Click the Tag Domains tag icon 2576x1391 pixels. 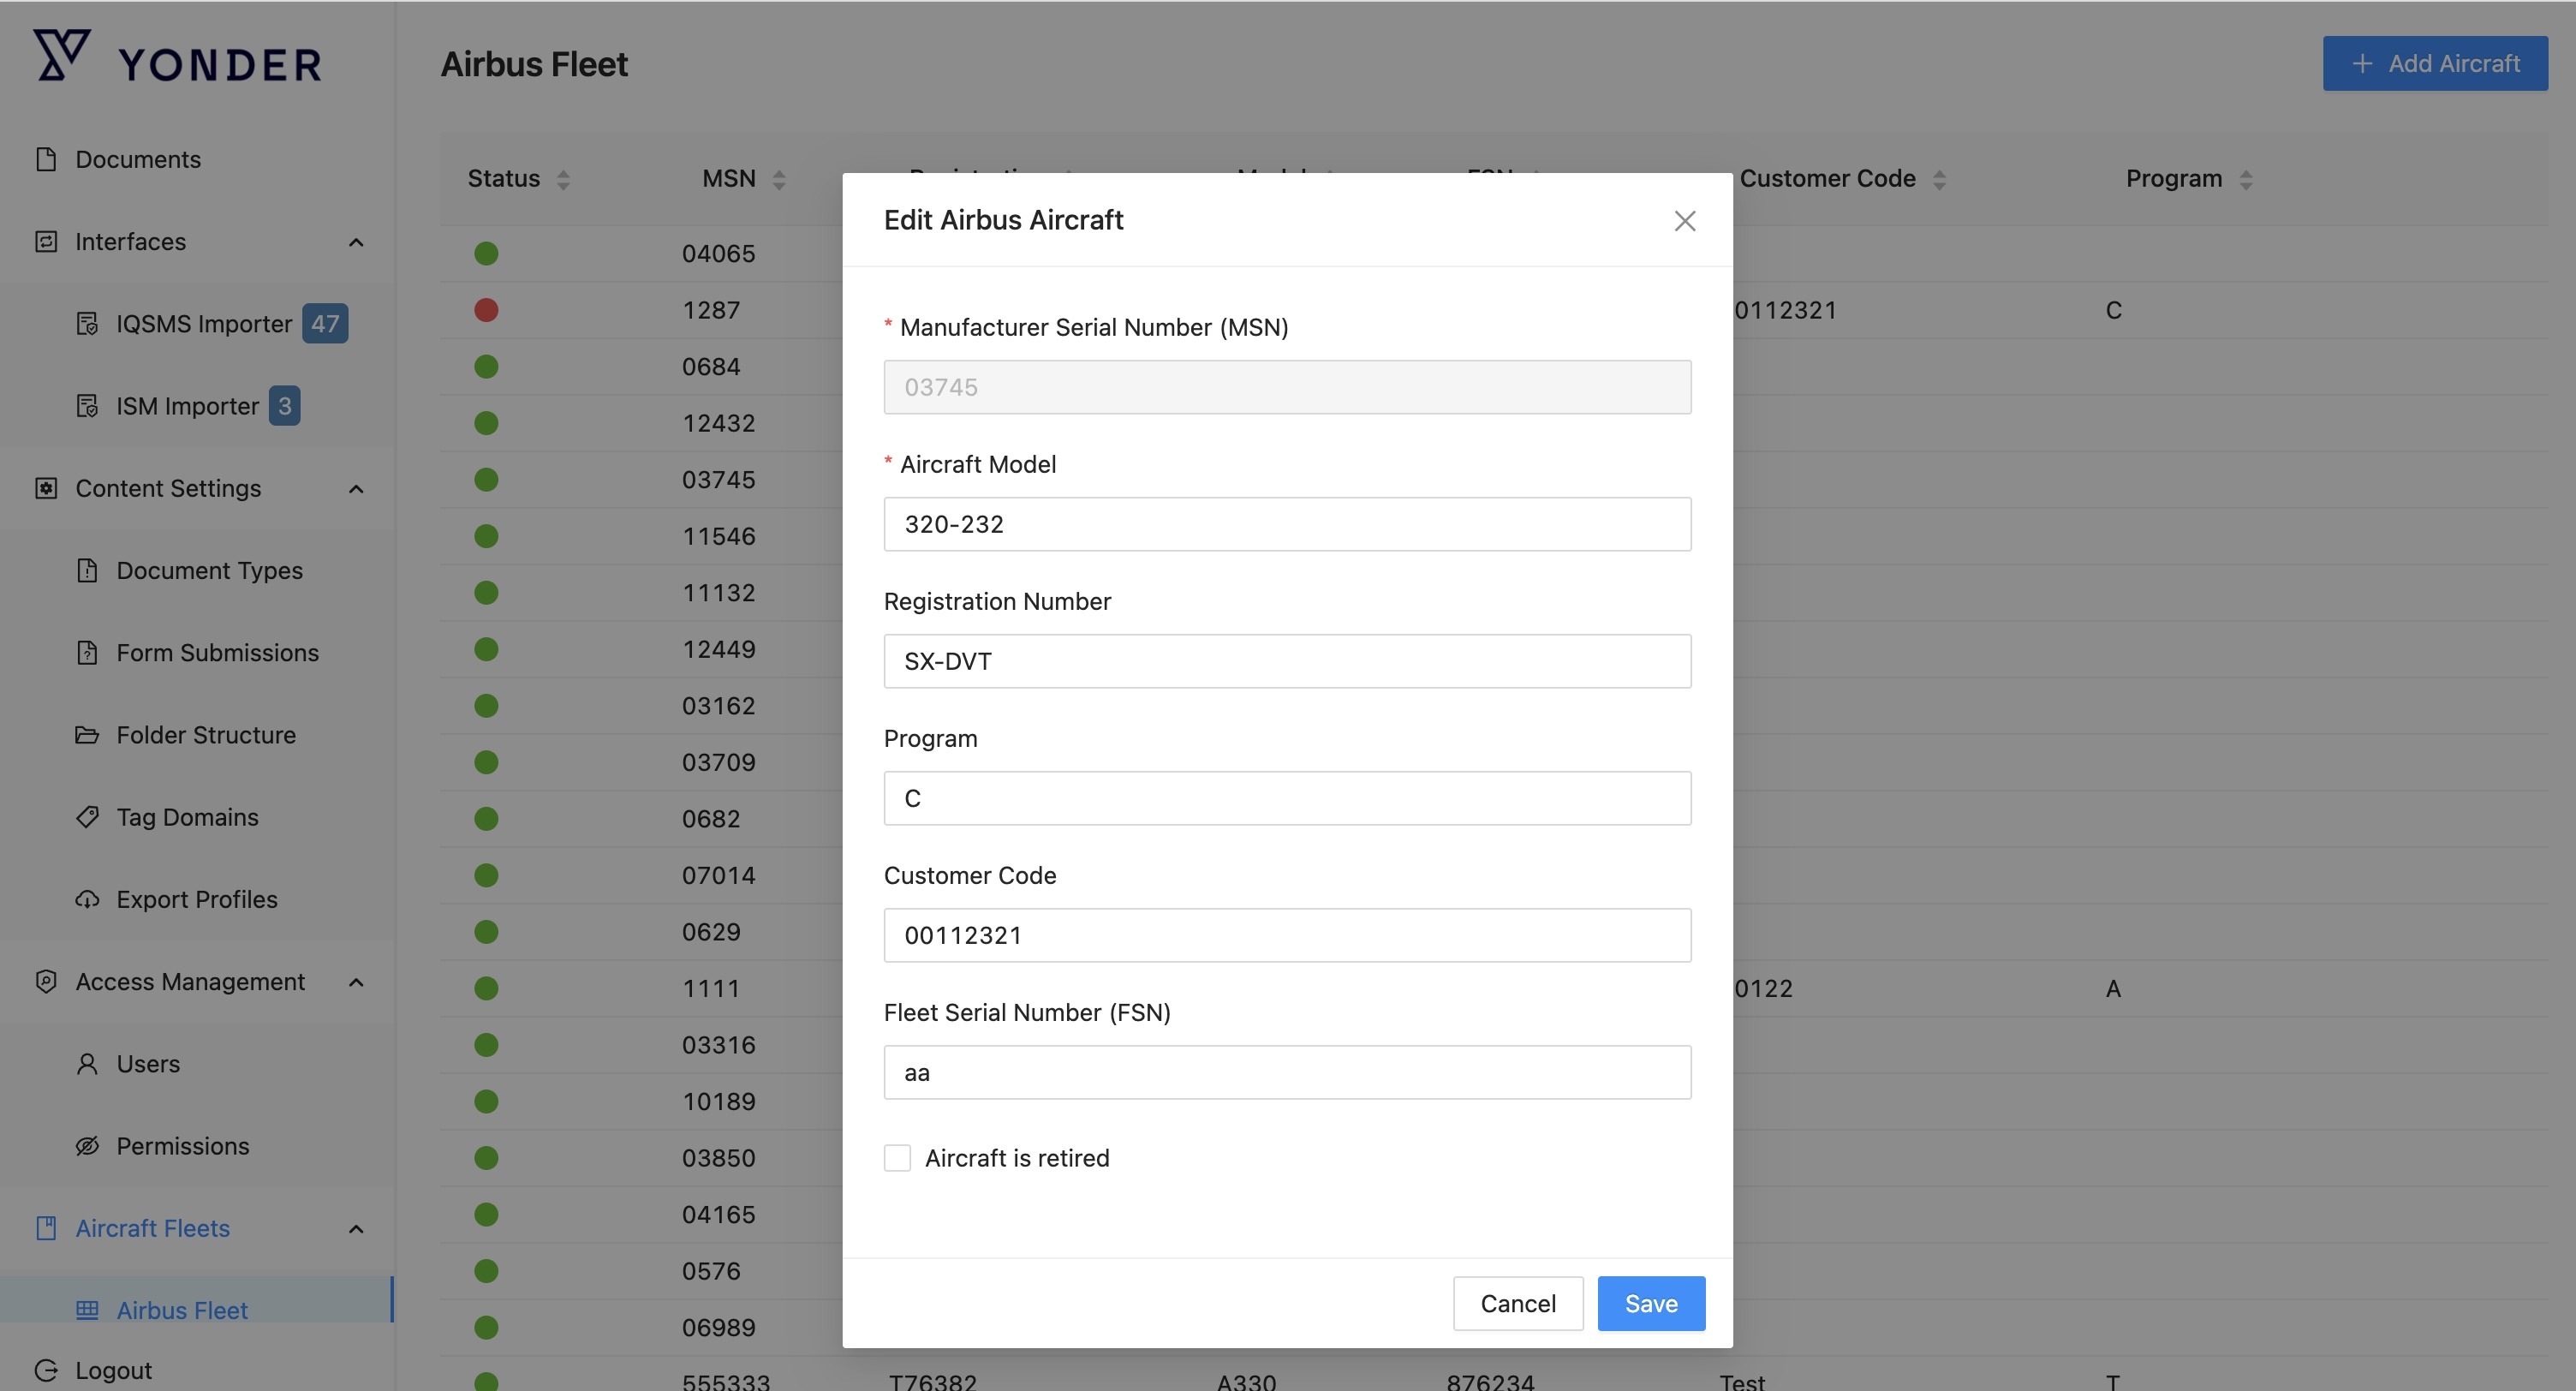click(x=87, y=817)
